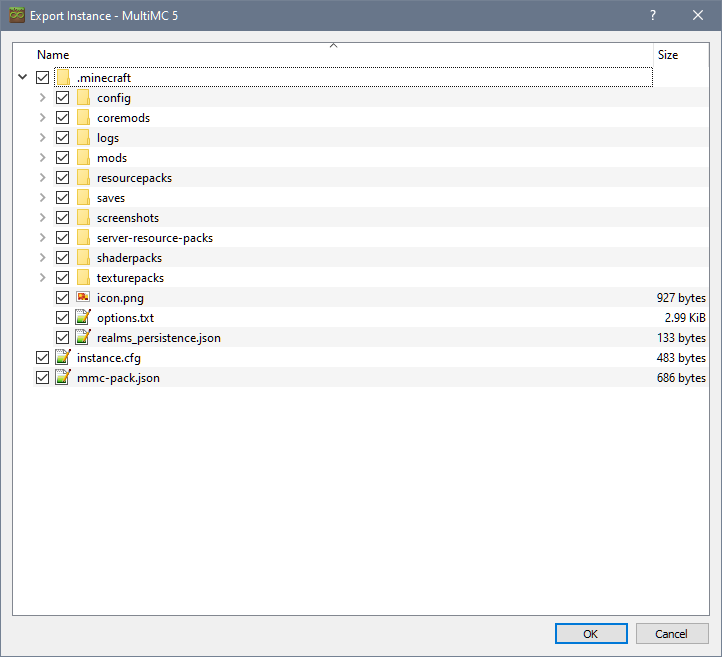This screenshot has width=722, height=657.
Task: Expand the config folder tree
Action: (x=42, y=98)
